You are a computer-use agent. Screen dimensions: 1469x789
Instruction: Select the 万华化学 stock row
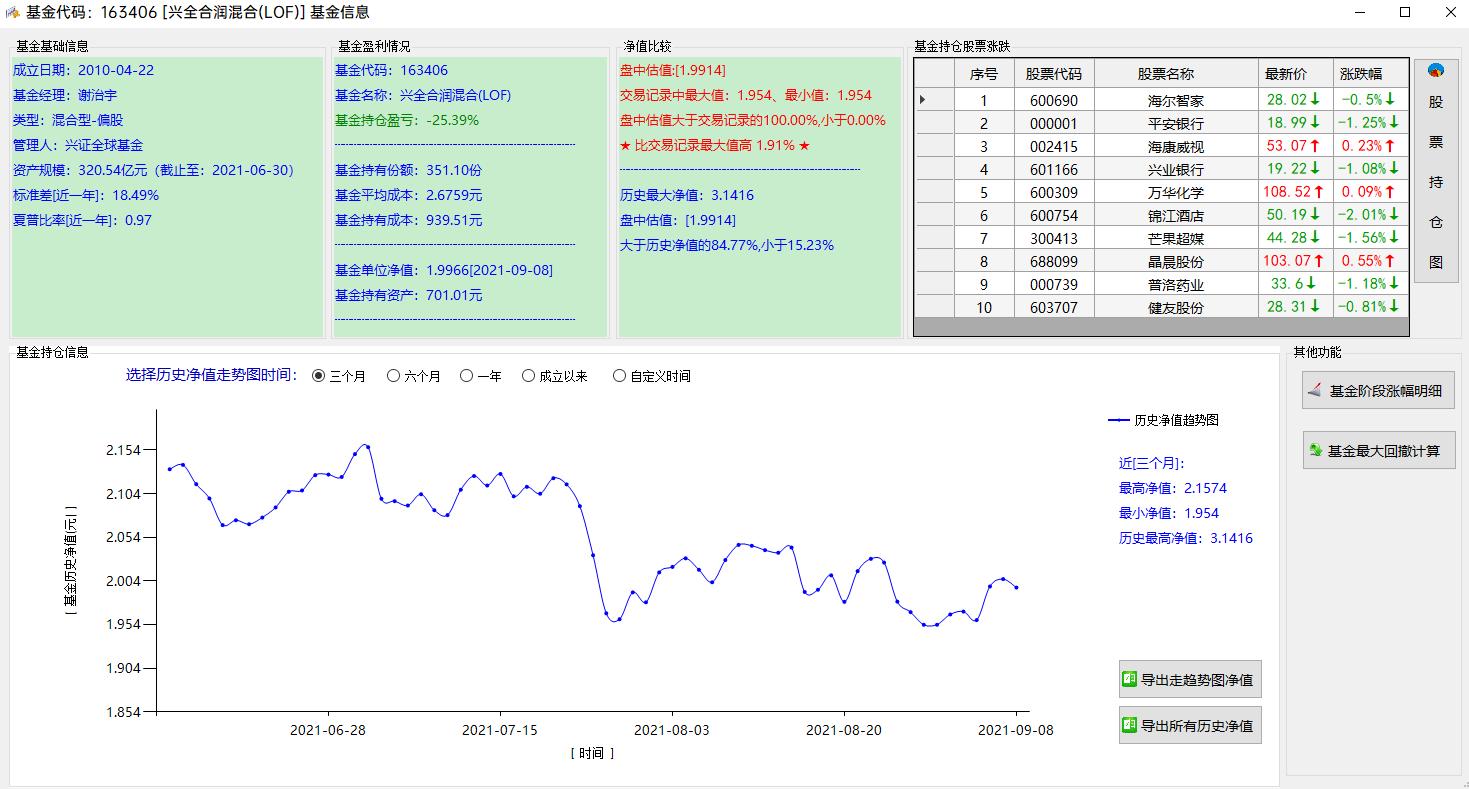[1161, 191]
